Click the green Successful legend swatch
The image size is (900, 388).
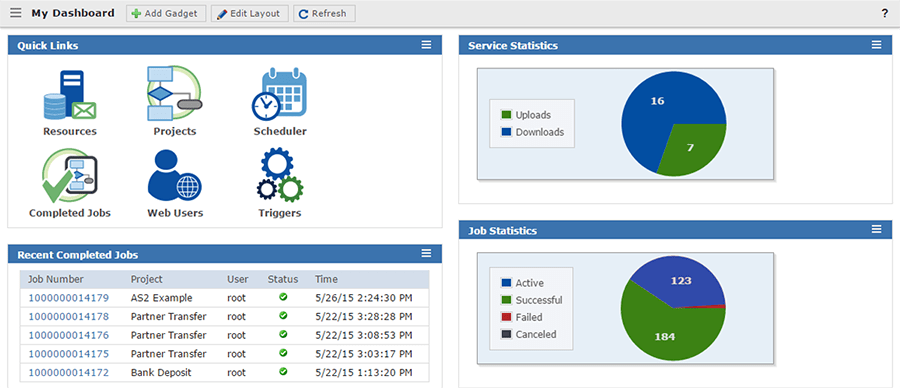506,300
